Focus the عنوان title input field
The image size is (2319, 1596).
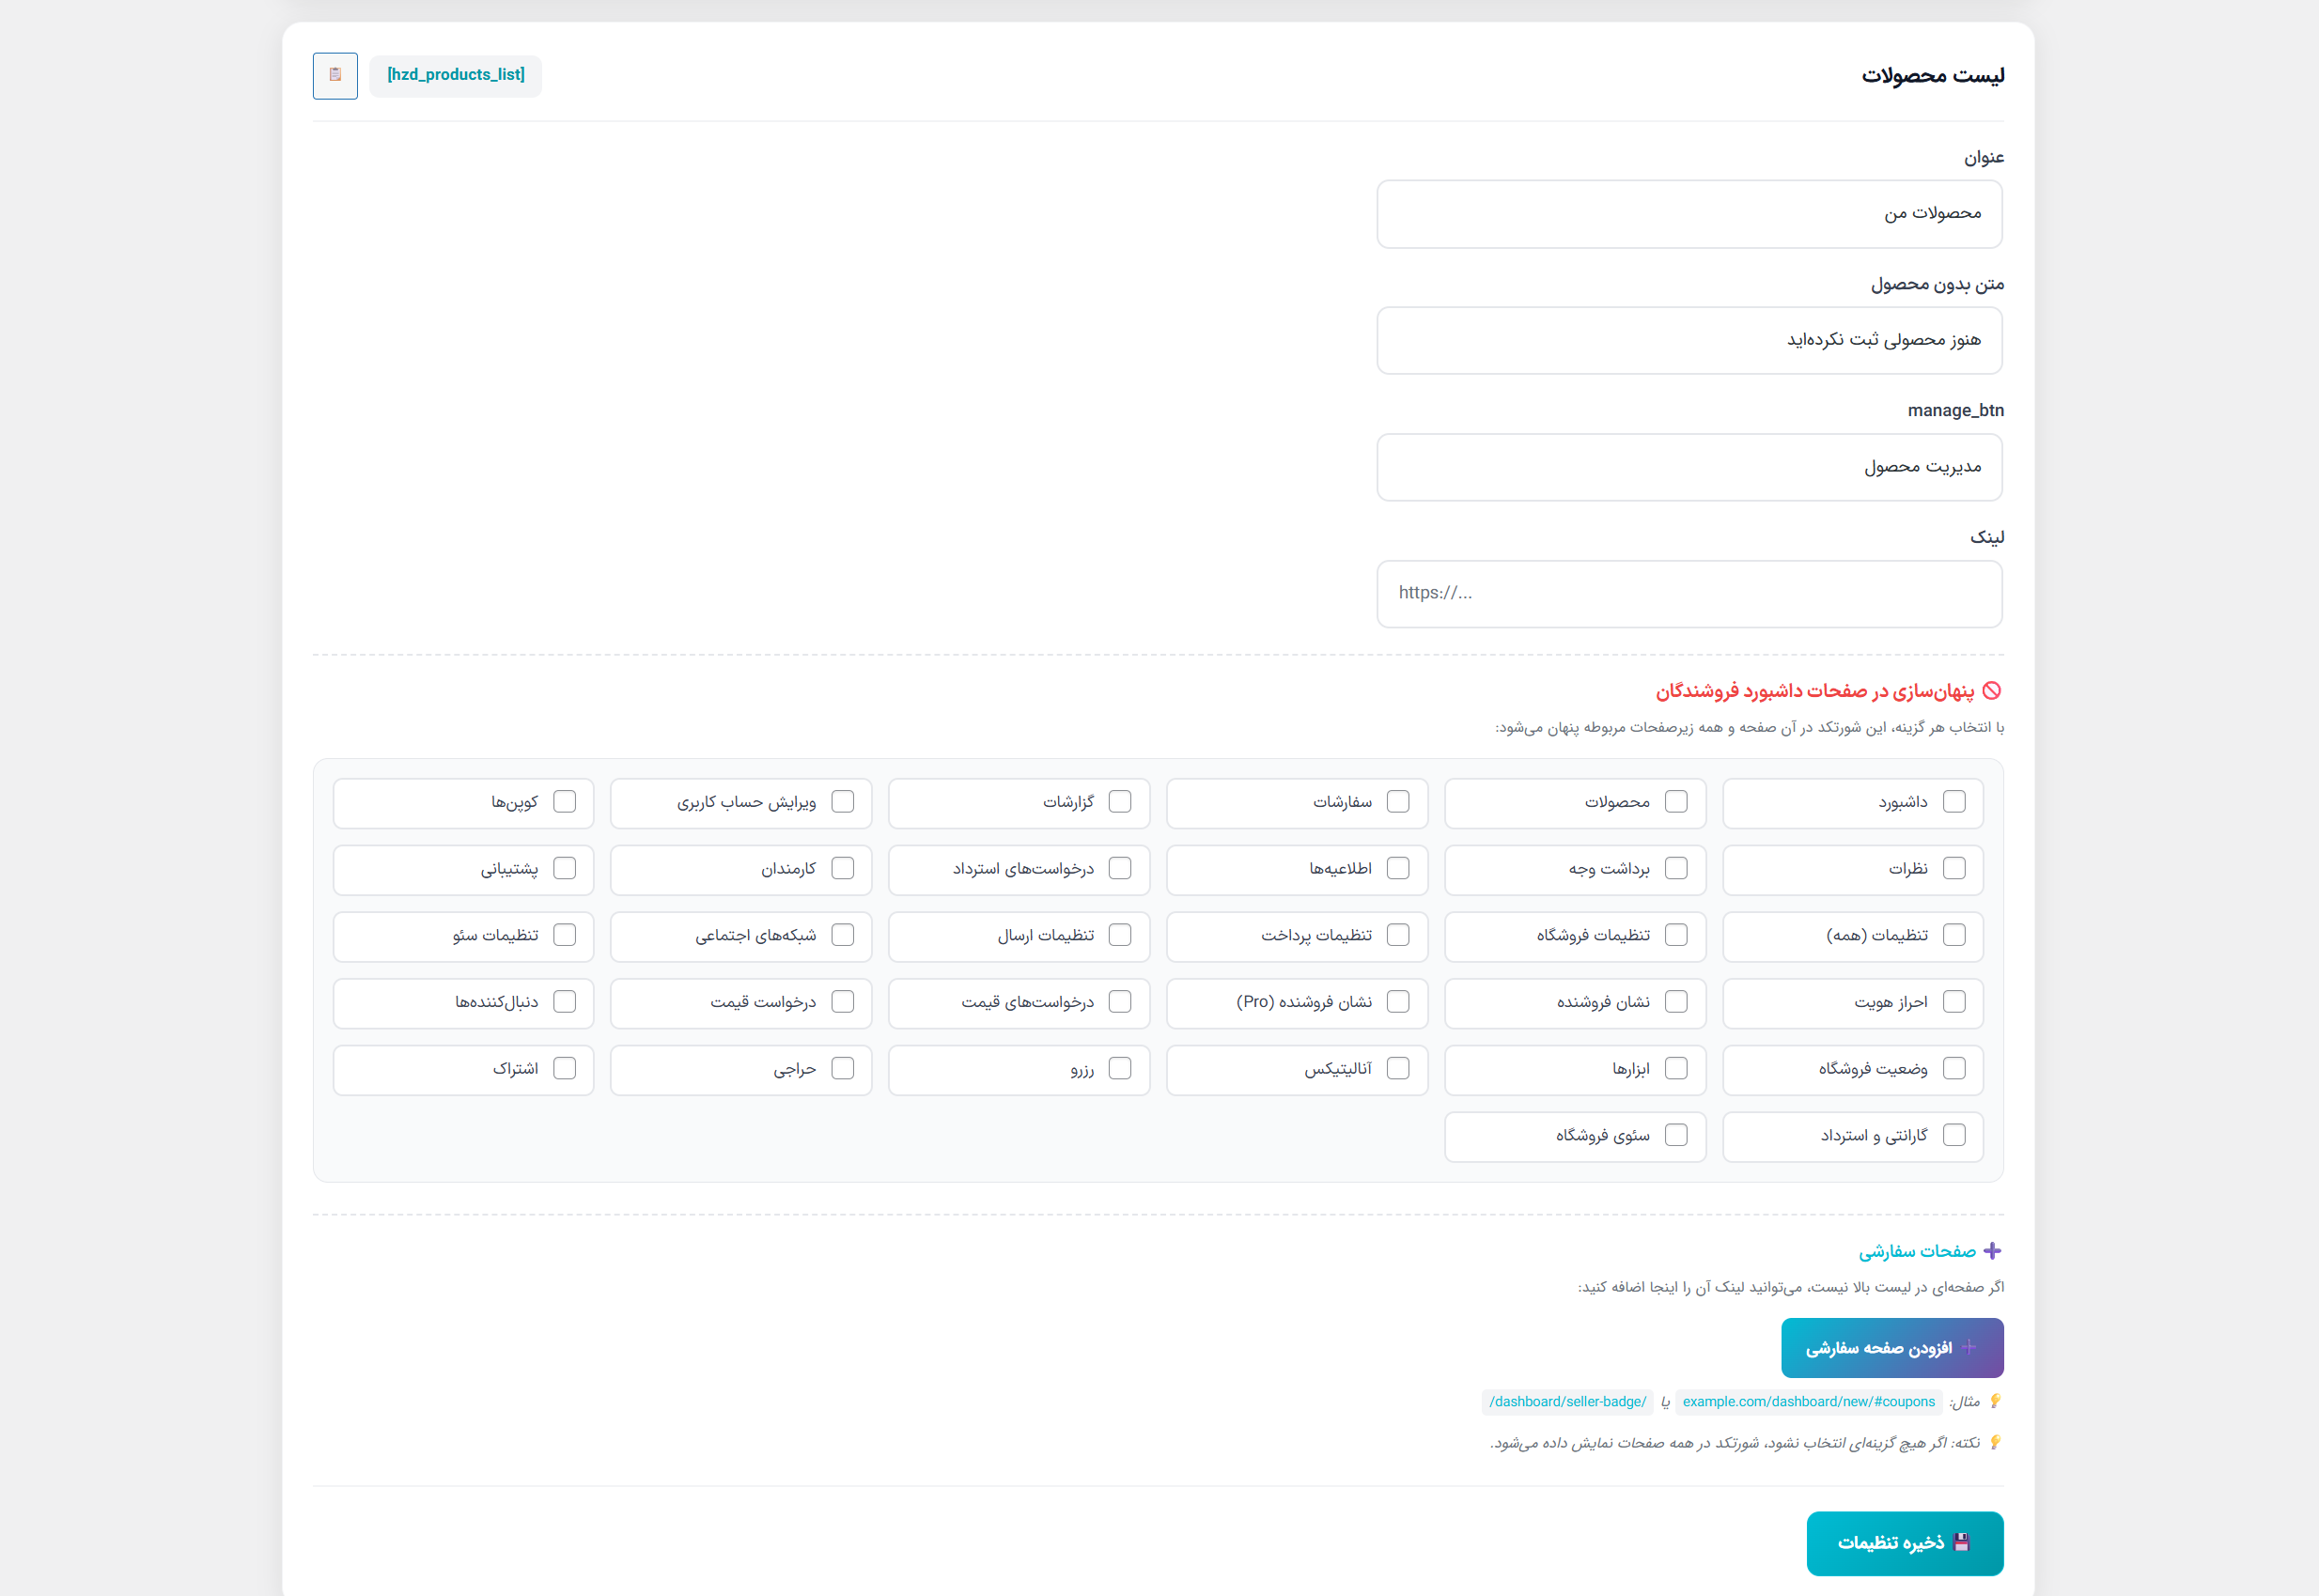1689,214
